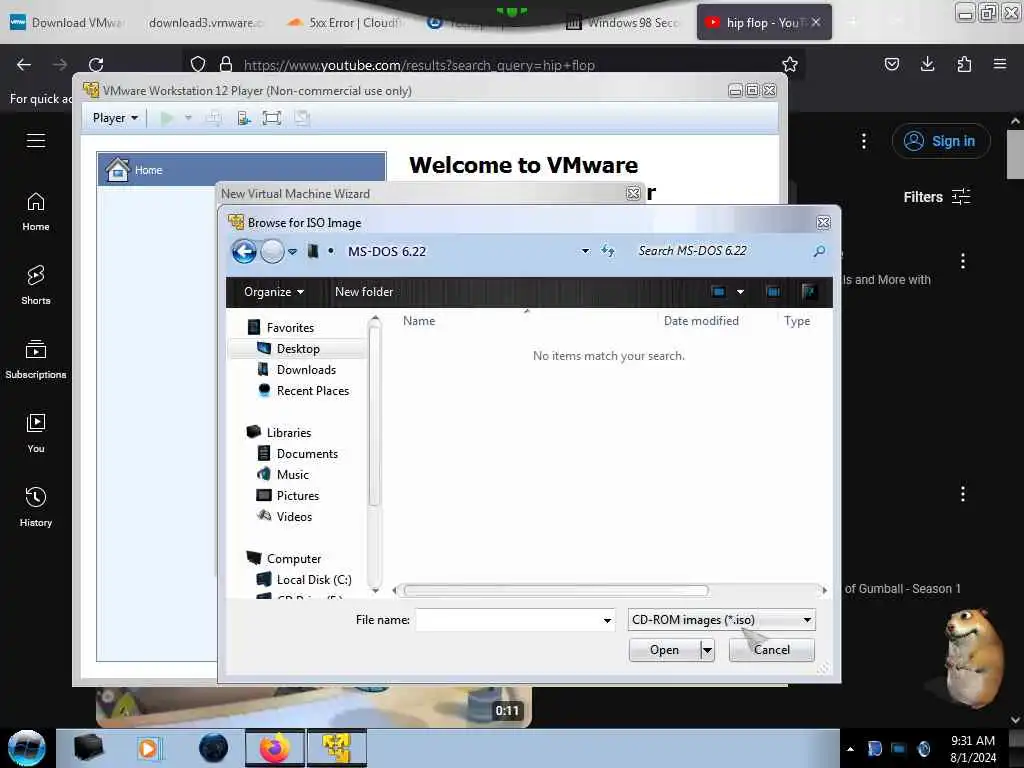Click the navigation pane vertical scrollbar

(374, 415)
